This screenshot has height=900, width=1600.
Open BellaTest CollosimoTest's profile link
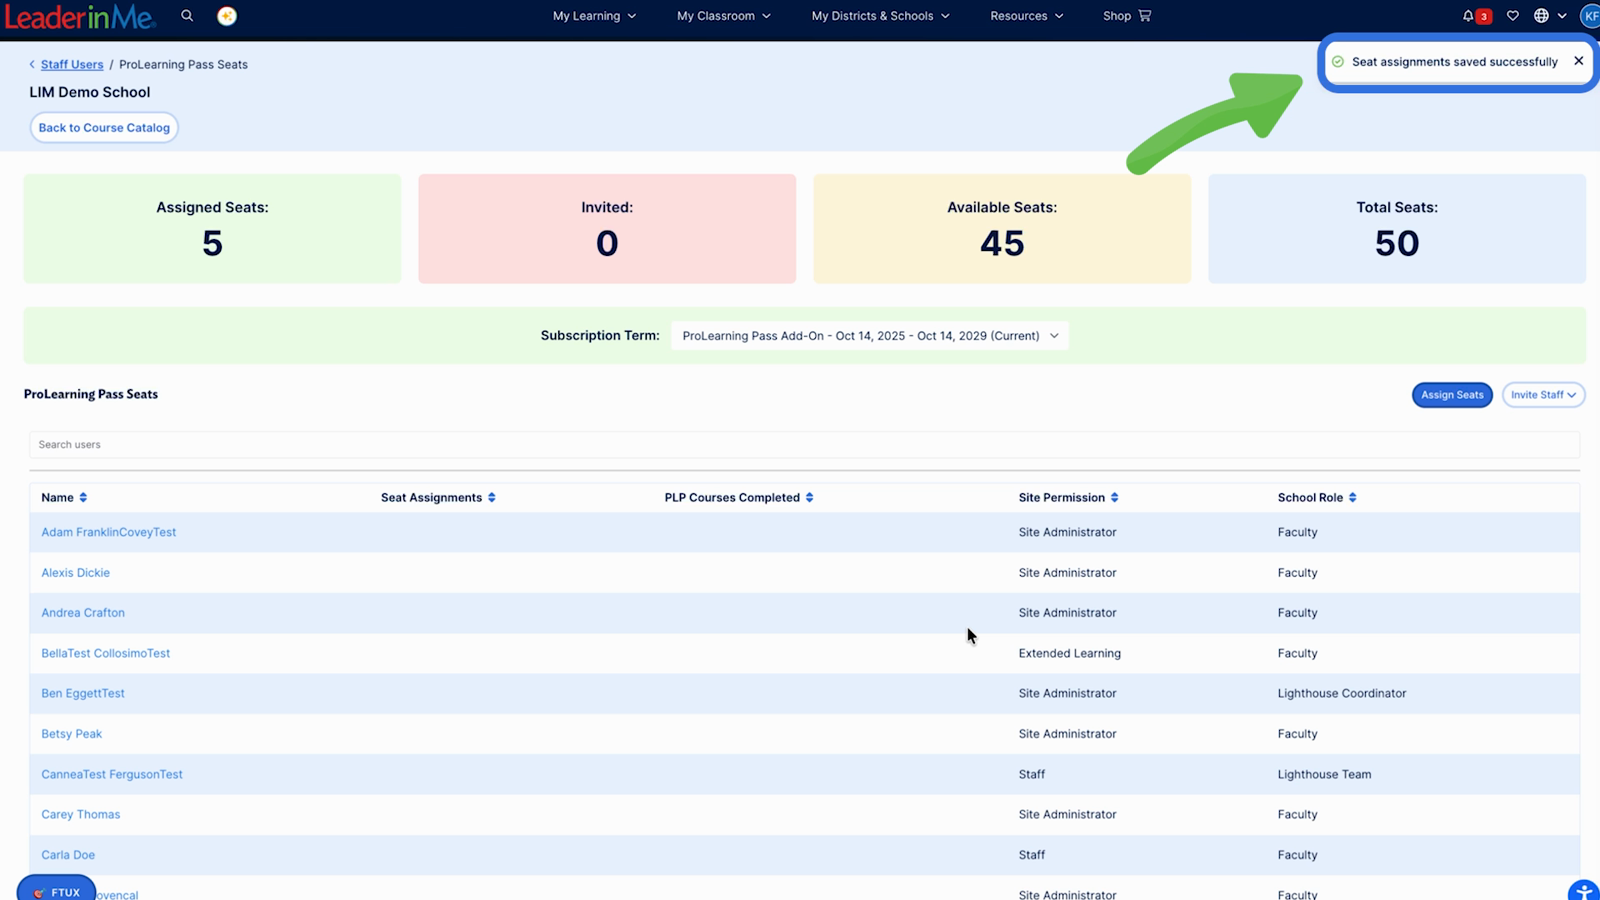point(105,653)
